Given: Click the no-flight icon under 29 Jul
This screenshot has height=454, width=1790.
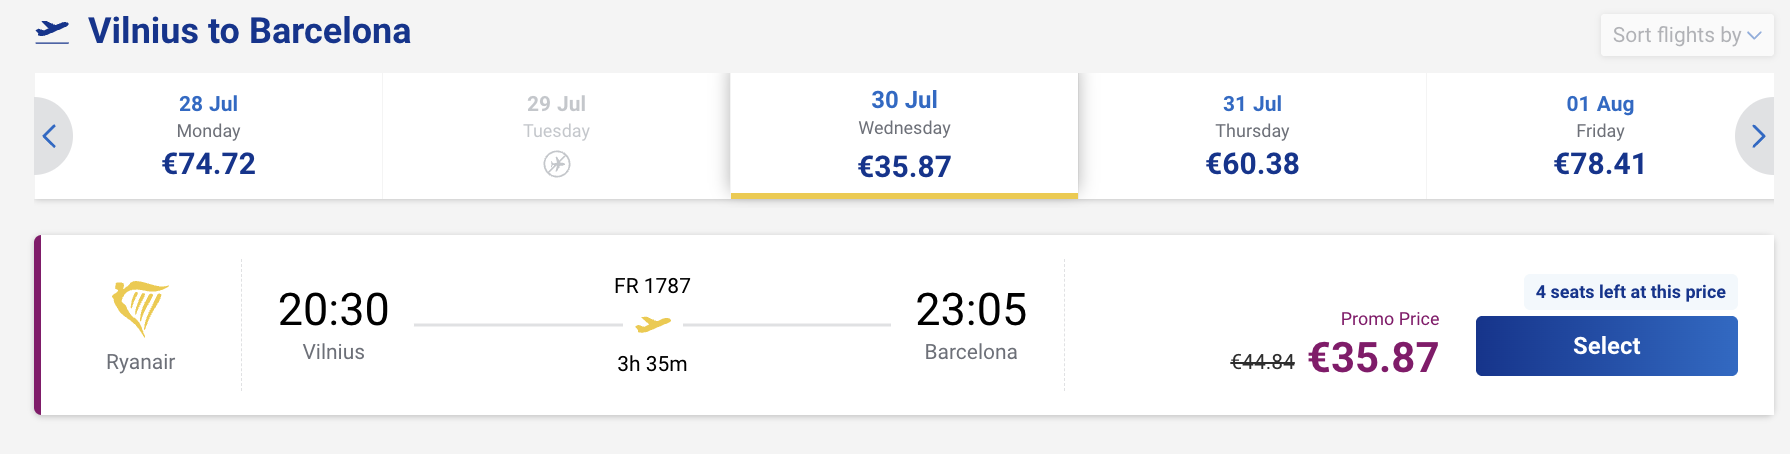Looking at the screenshot, I should pyautogui.click(x=557, y=164).
